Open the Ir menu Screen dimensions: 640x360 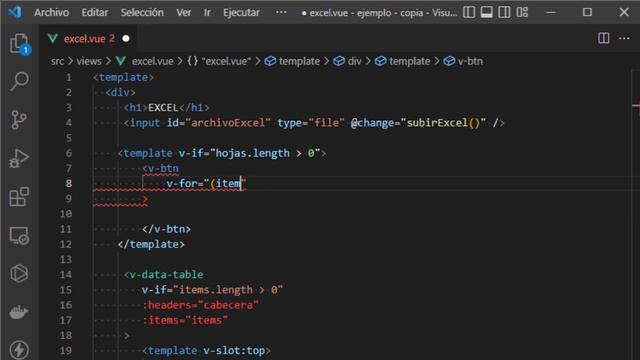pyautogui.click(x=207, y=13)
